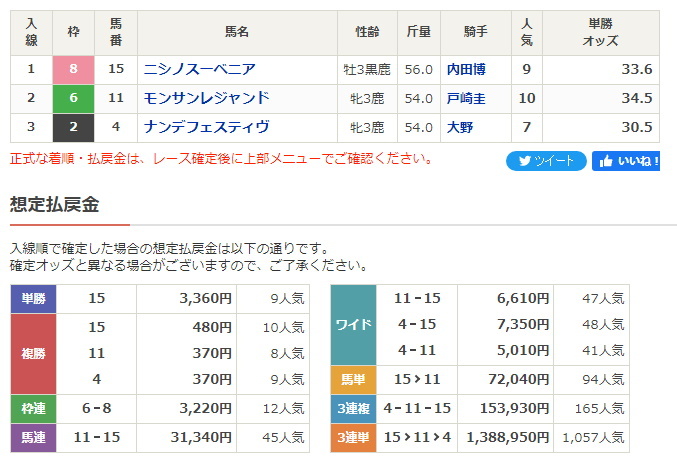
Task: Click the 3連複 payout label
Action: pyautogui.click(x=353, y=408)
